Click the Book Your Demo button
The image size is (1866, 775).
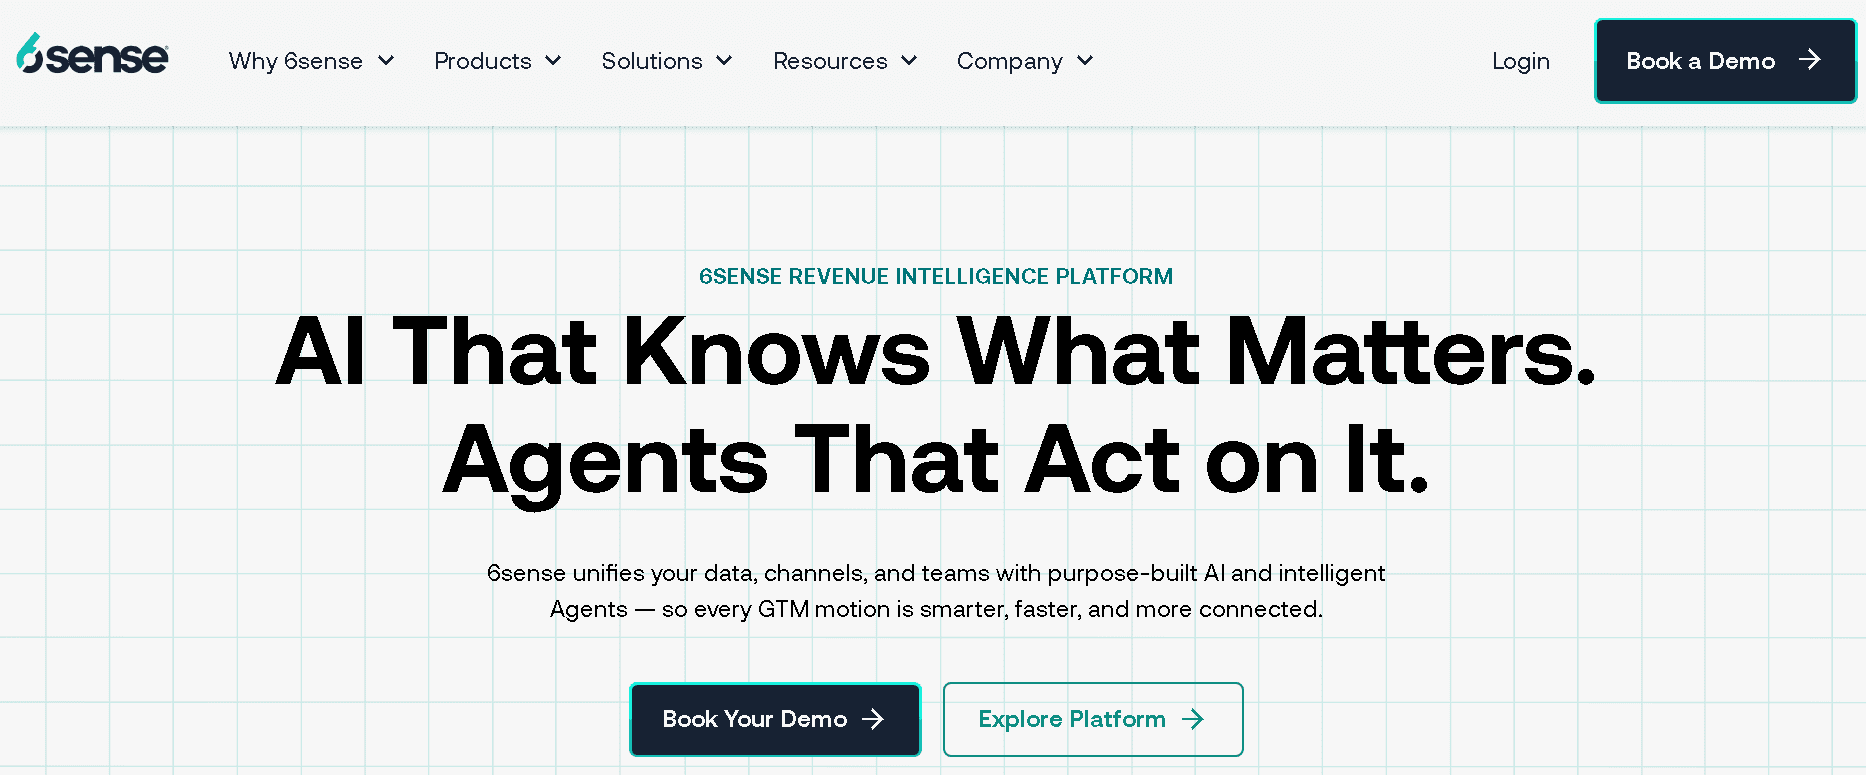[x=775, y=719]
